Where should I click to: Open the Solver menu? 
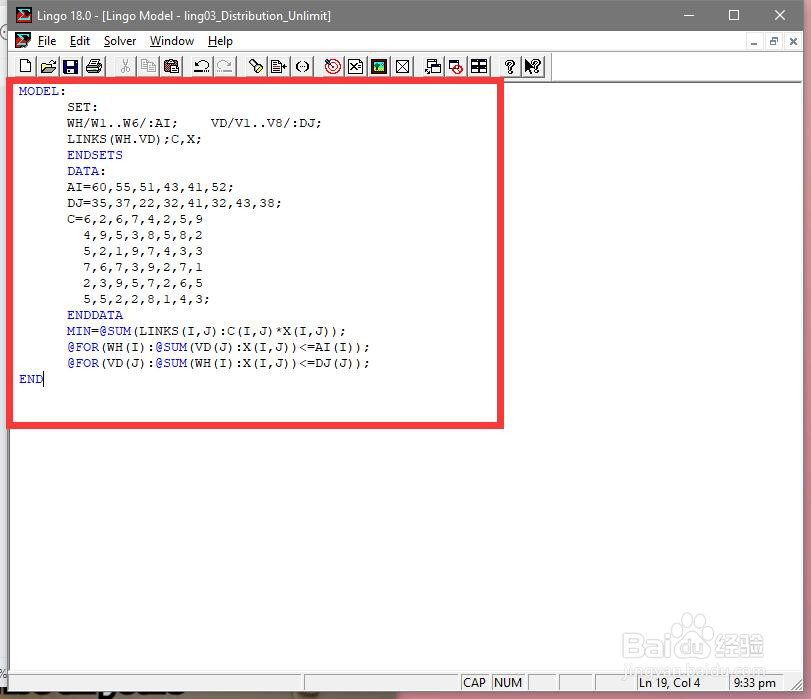point(119,41)
